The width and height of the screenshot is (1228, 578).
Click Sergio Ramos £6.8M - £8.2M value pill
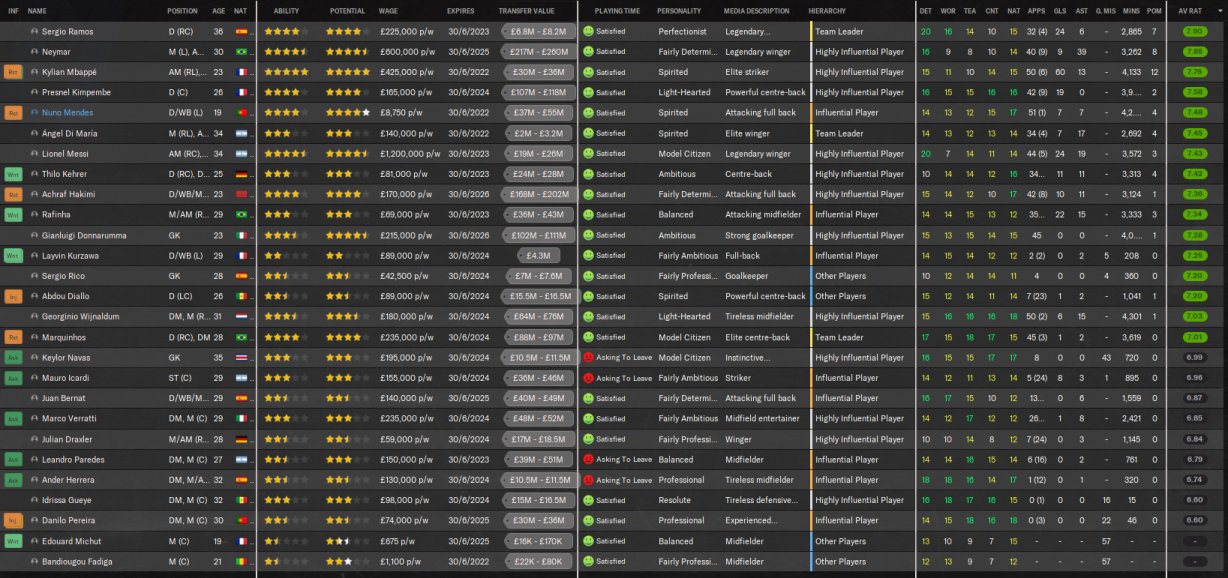click(538, 32)
